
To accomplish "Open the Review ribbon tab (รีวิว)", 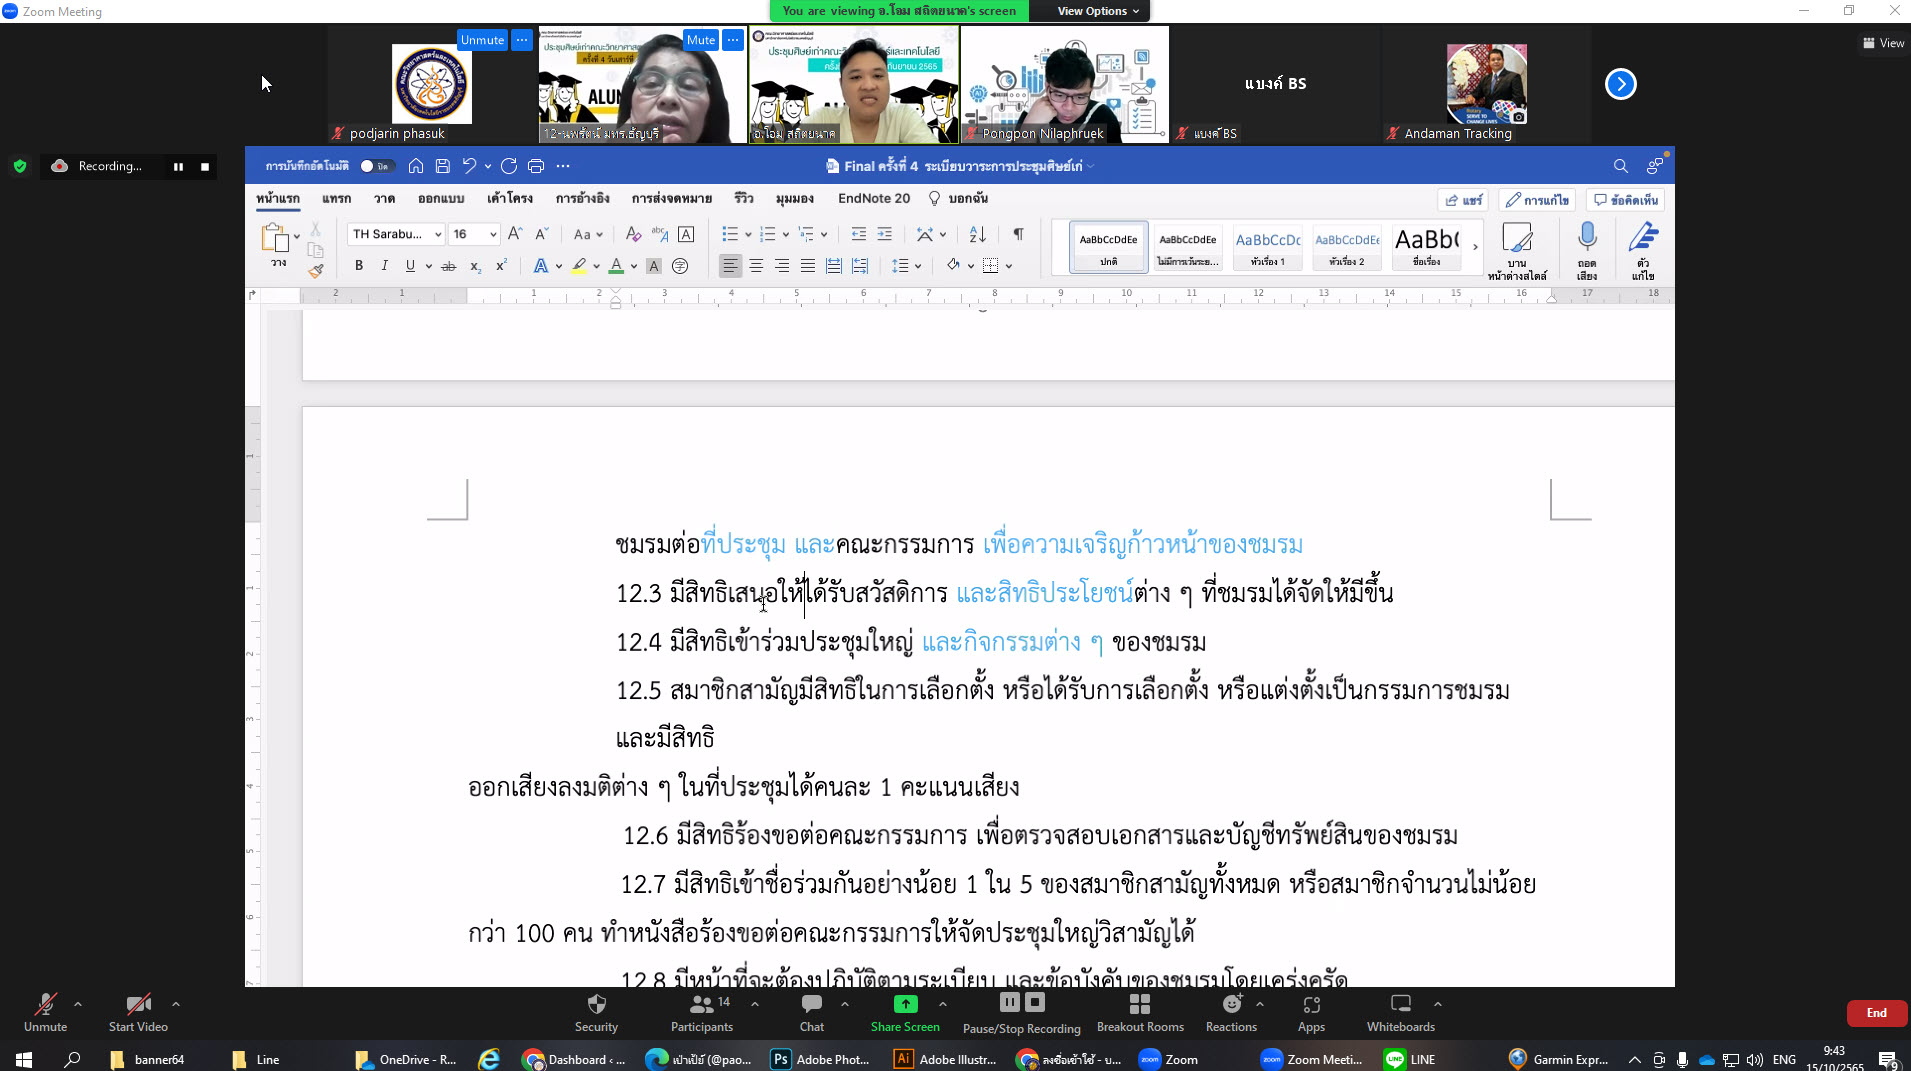I will [x=743, y=198].
